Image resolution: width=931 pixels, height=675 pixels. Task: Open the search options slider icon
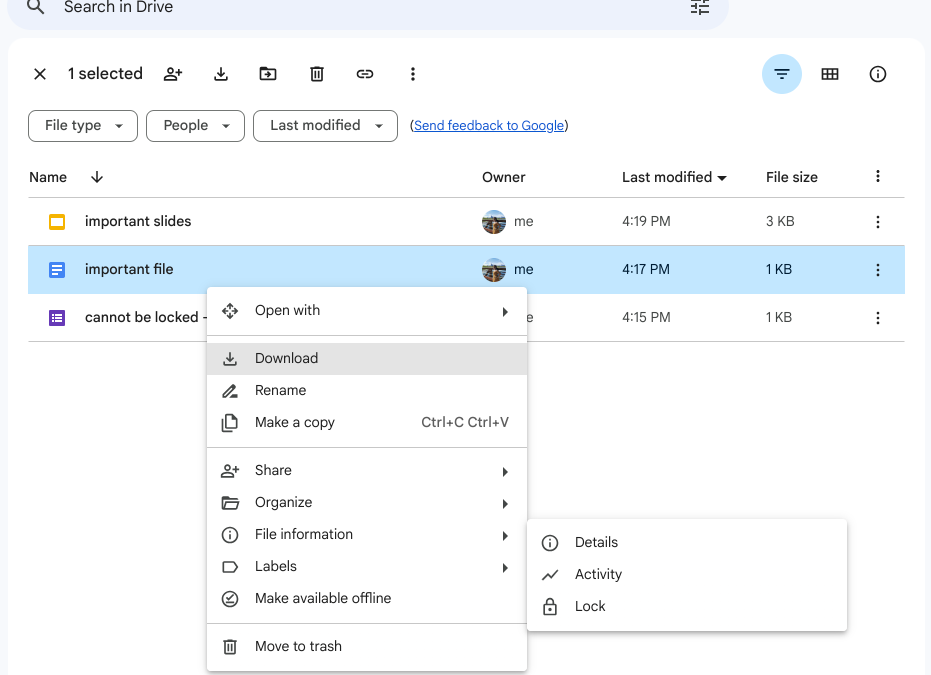[700, 8]
